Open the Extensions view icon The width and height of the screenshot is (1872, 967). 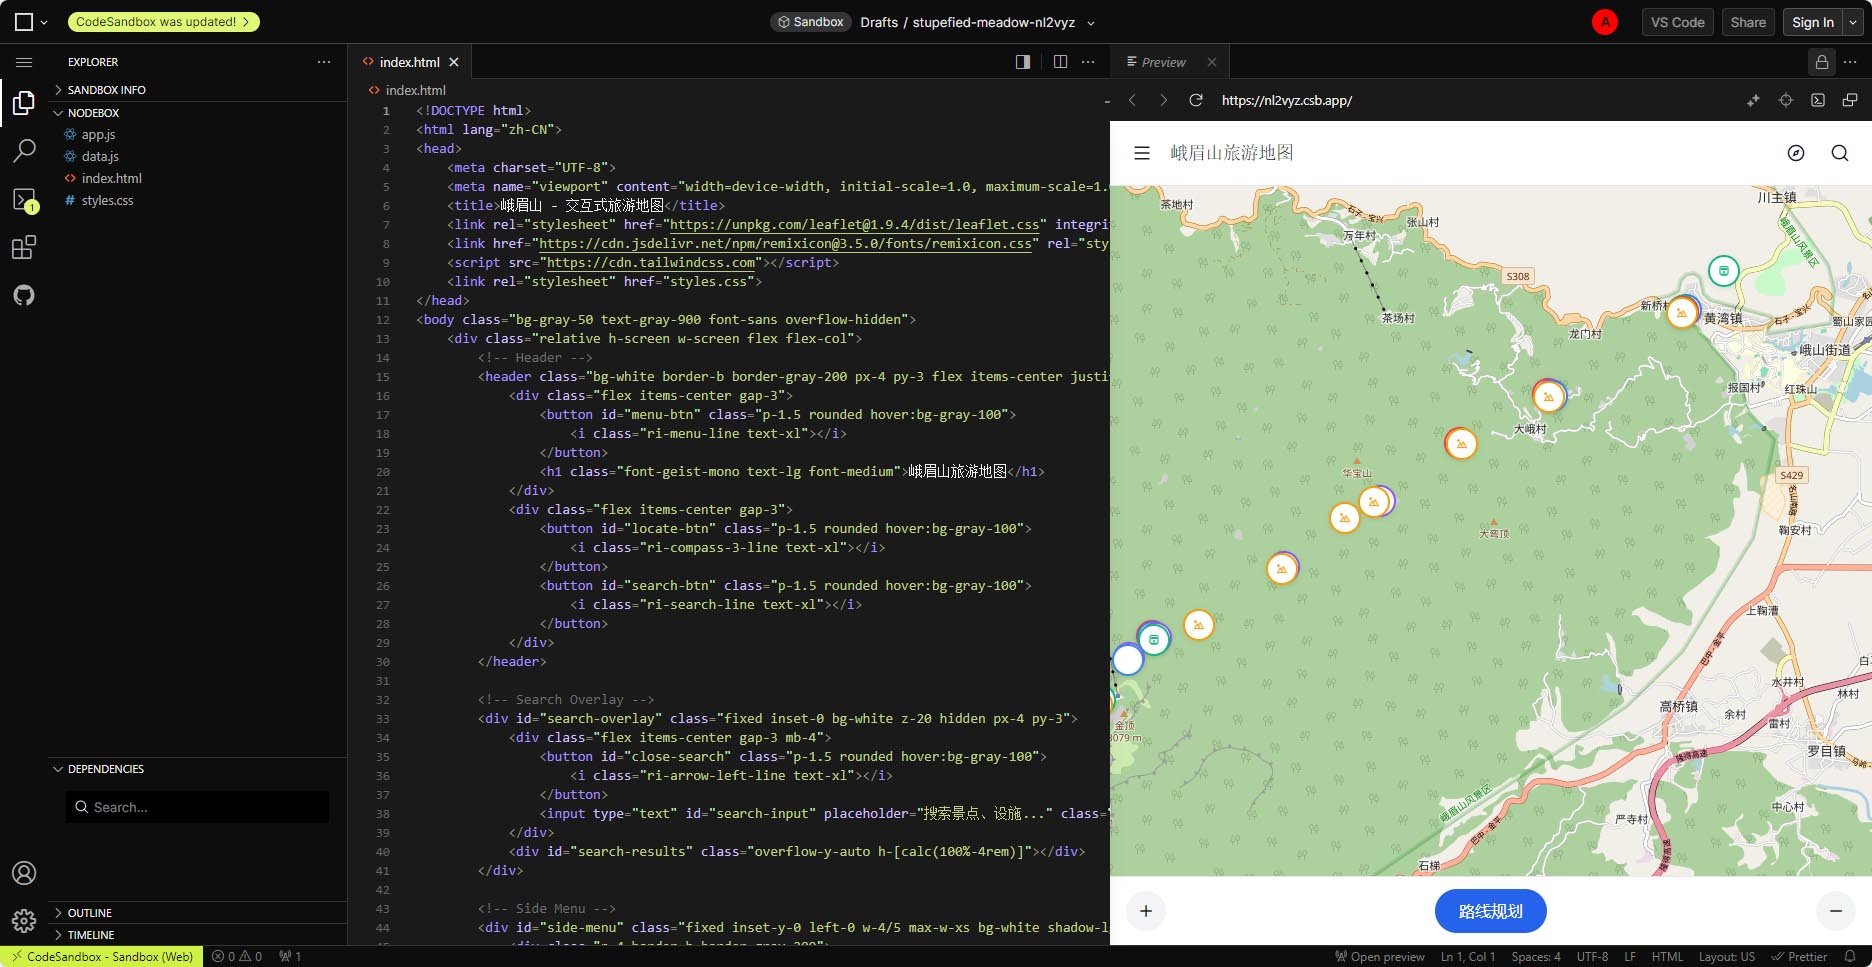click(24, 247)
